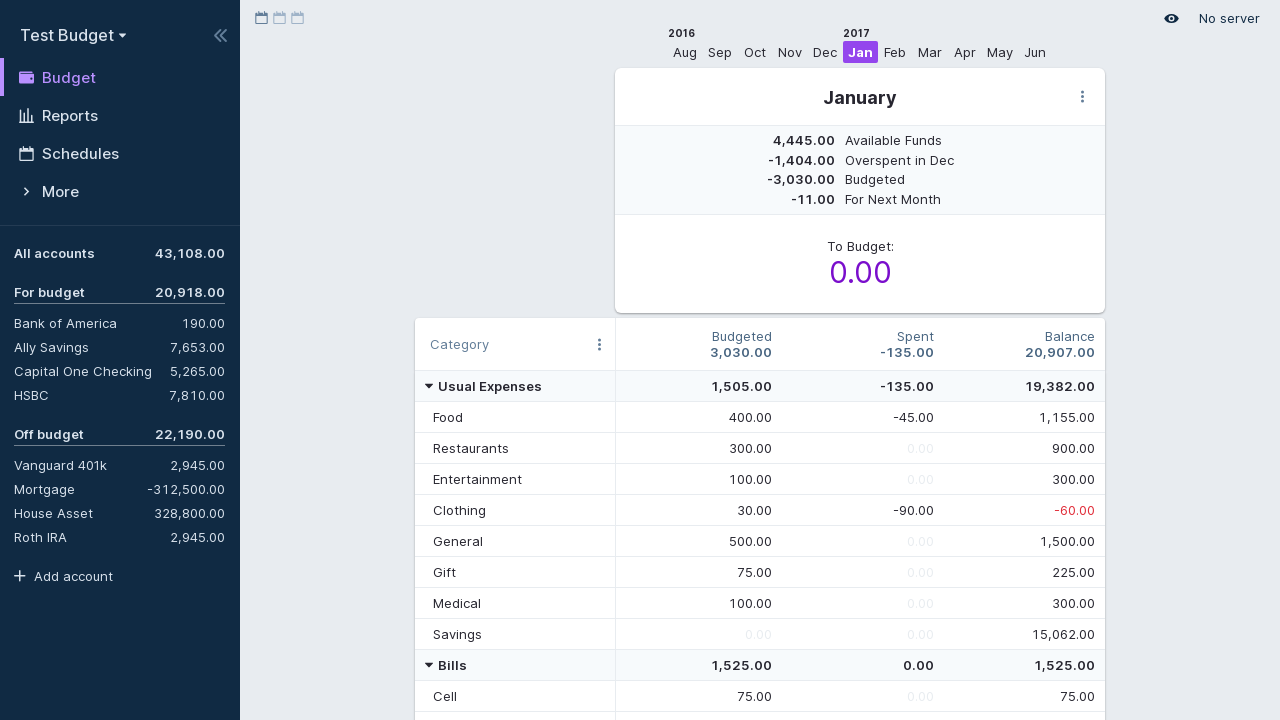Edit the budgeted amount for Food
Screen dimensions: 1280x720
click(751, 417)
